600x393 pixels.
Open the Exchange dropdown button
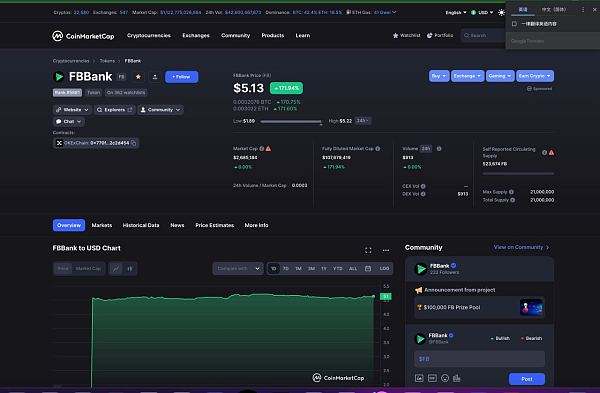(x=467, y=76)
